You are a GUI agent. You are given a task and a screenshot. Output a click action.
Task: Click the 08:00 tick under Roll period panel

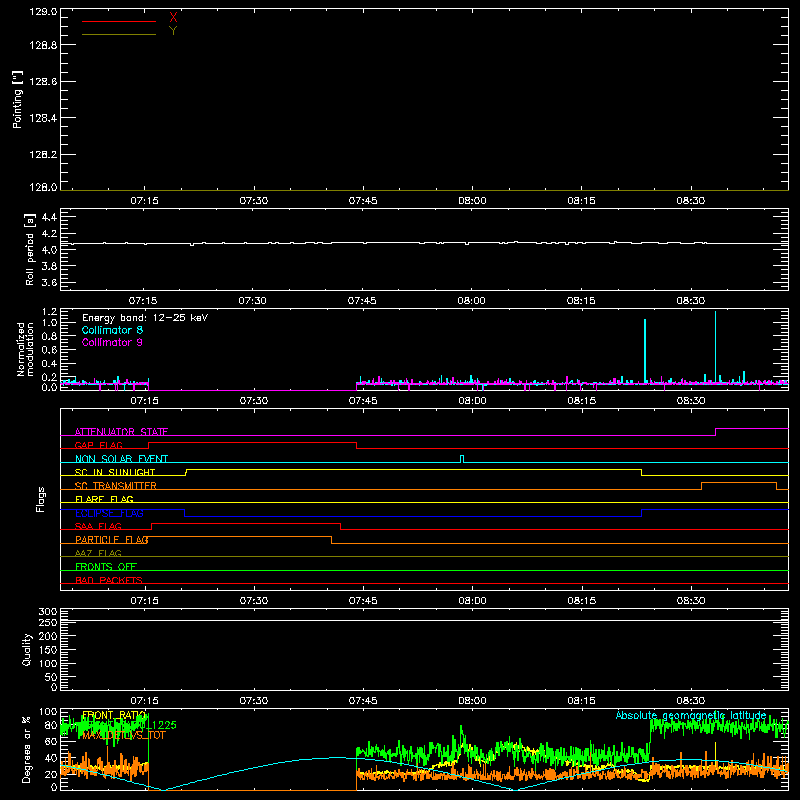tap(471, 301)
